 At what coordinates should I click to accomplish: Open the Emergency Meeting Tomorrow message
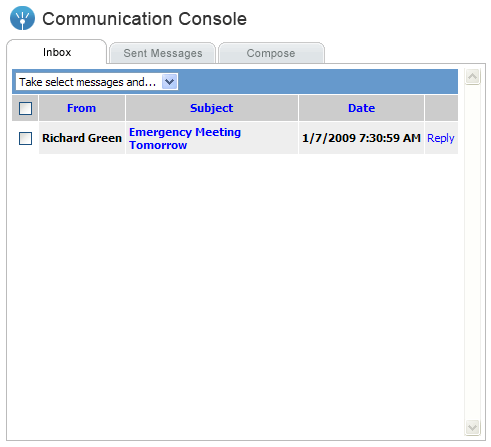click(185, 138)
